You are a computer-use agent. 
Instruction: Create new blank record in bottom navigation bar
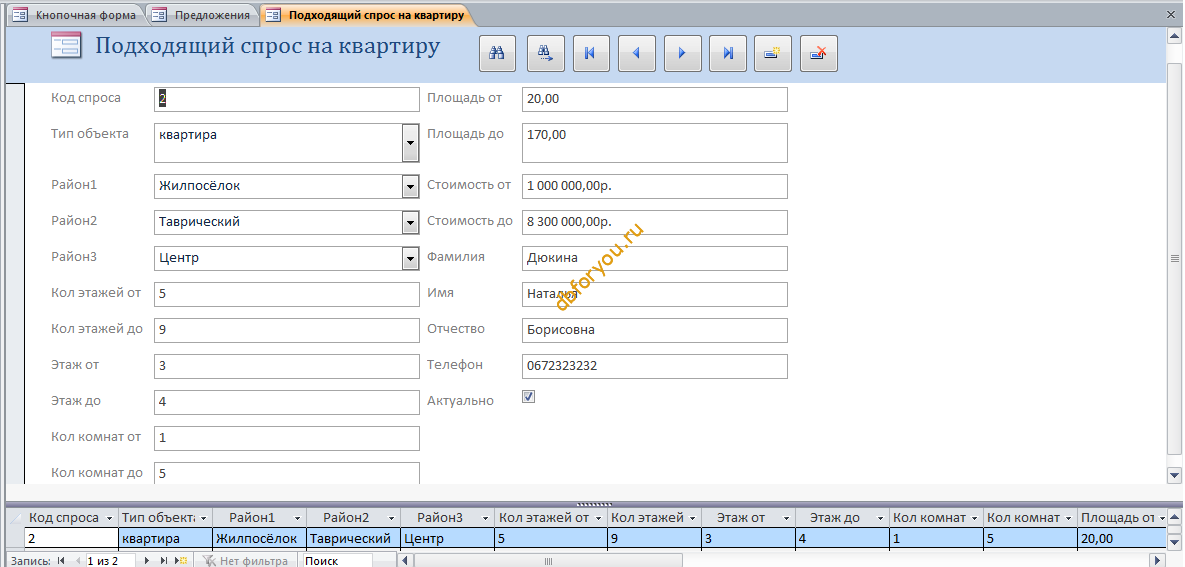tap(182, 561)
